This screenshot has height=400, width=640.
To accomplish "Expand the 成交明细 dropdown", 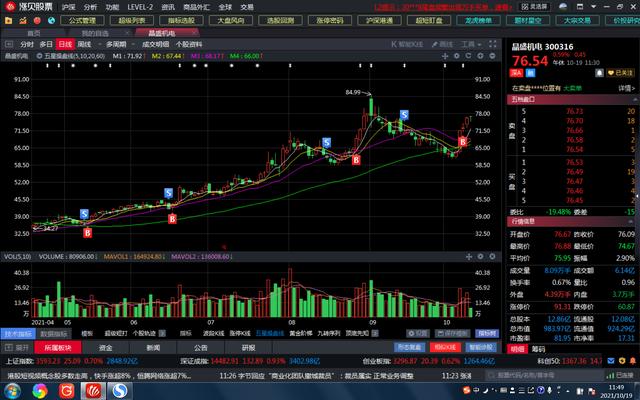I will click(156, 44).
